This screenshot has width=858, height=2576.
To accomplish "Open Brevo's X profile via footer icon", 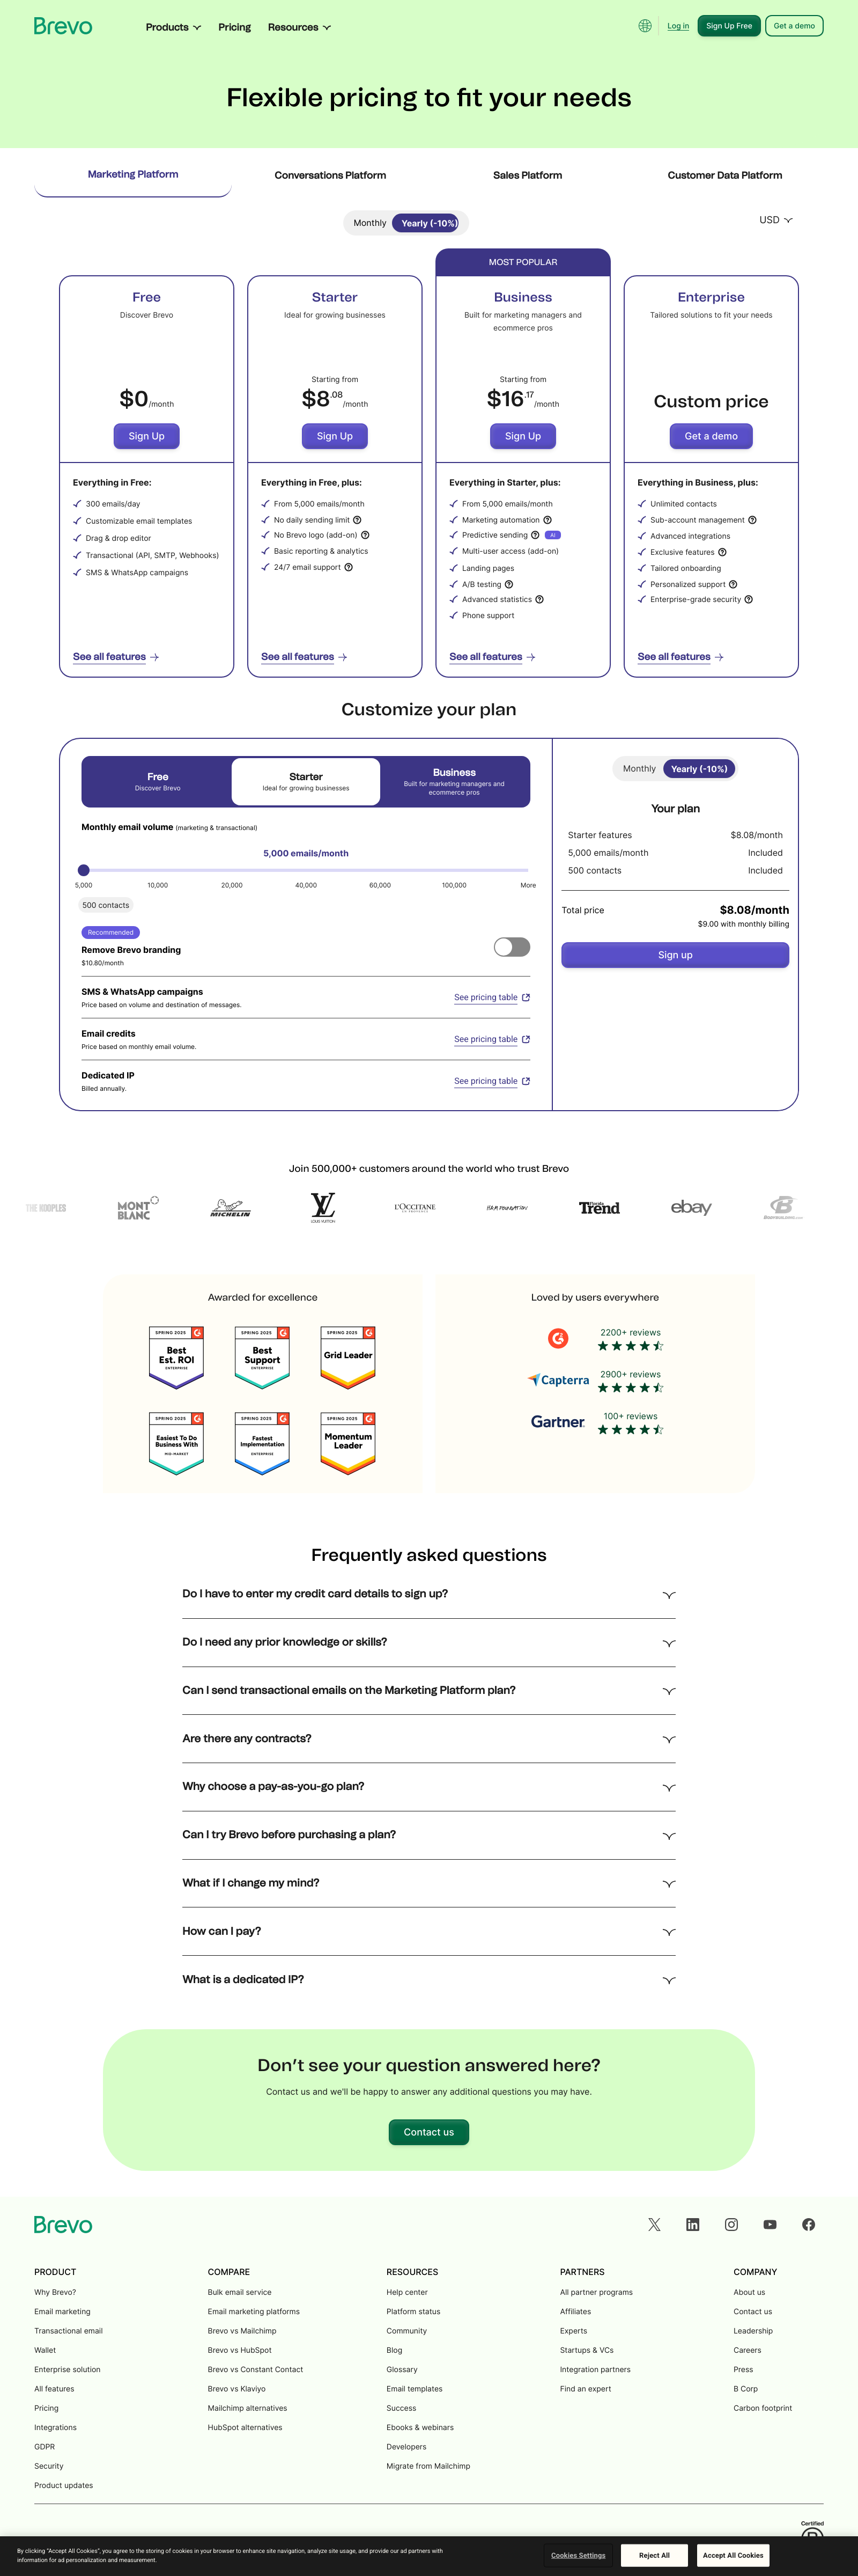I will pyautogui.click(x=654, y=2224).
